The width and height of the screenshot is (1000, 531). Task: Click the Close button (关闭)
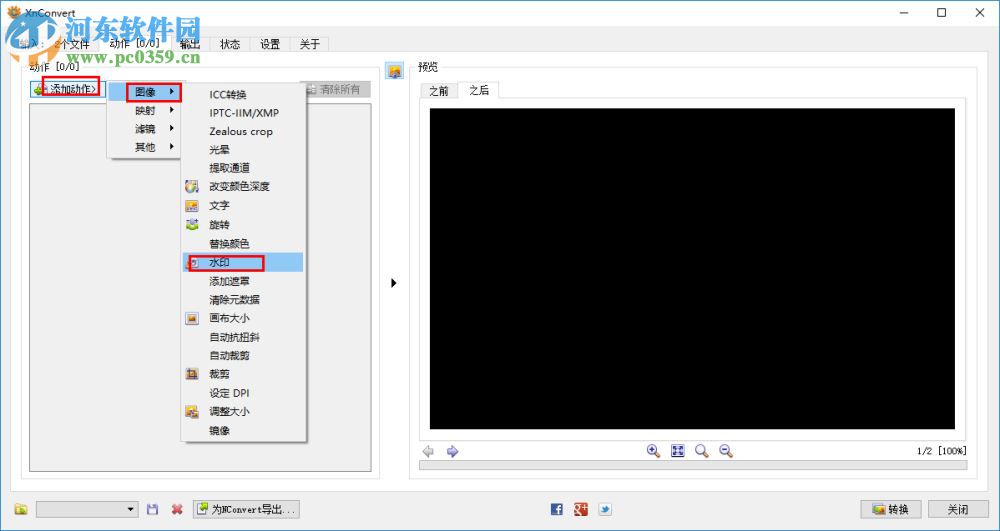958,509
